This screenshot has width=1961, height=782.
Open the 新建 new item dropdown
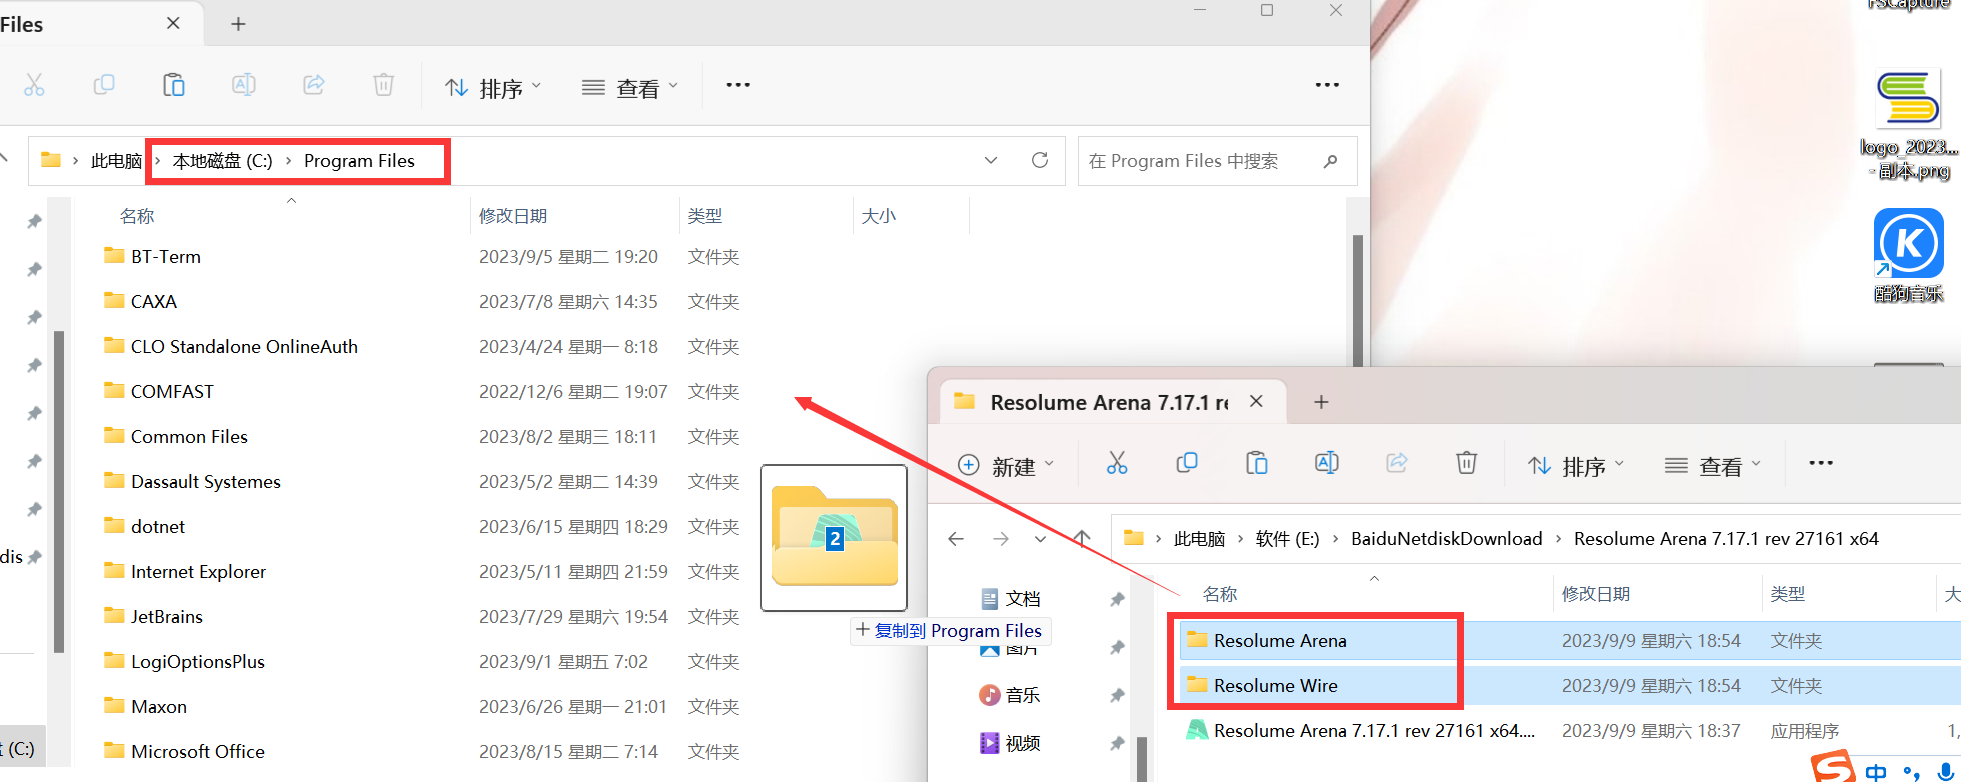1006,466
